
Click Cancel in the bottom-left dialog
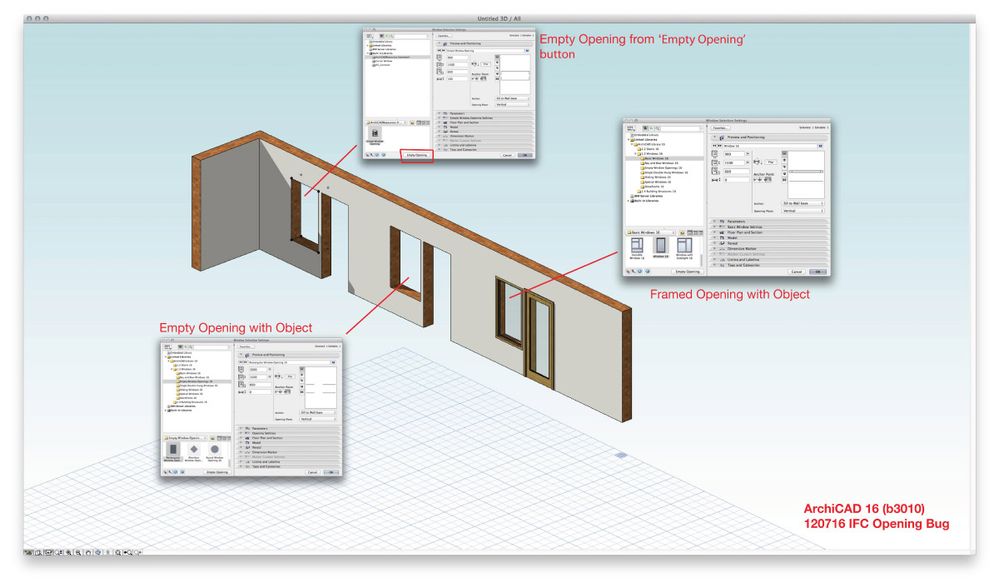312,472
